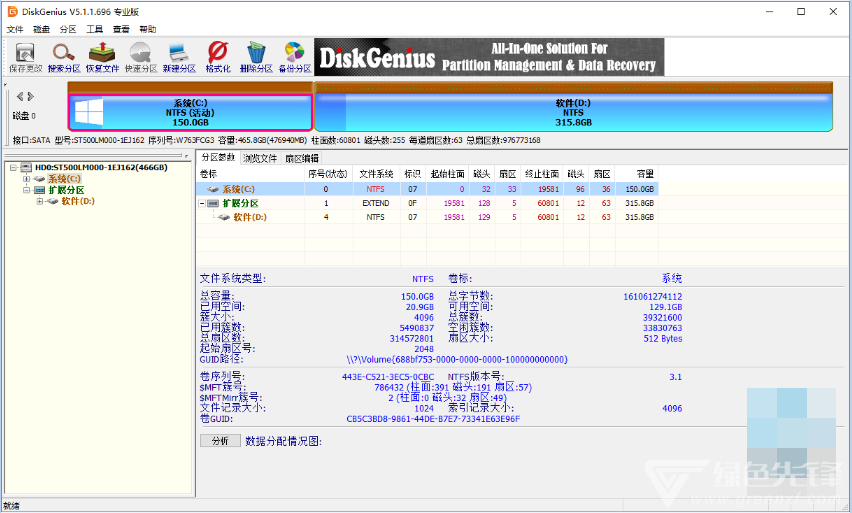The height and width of the screenshot is (513, 852).
Task: Collapse the 扩展分区 node in the left tree
Action: [x=26, y=190]
